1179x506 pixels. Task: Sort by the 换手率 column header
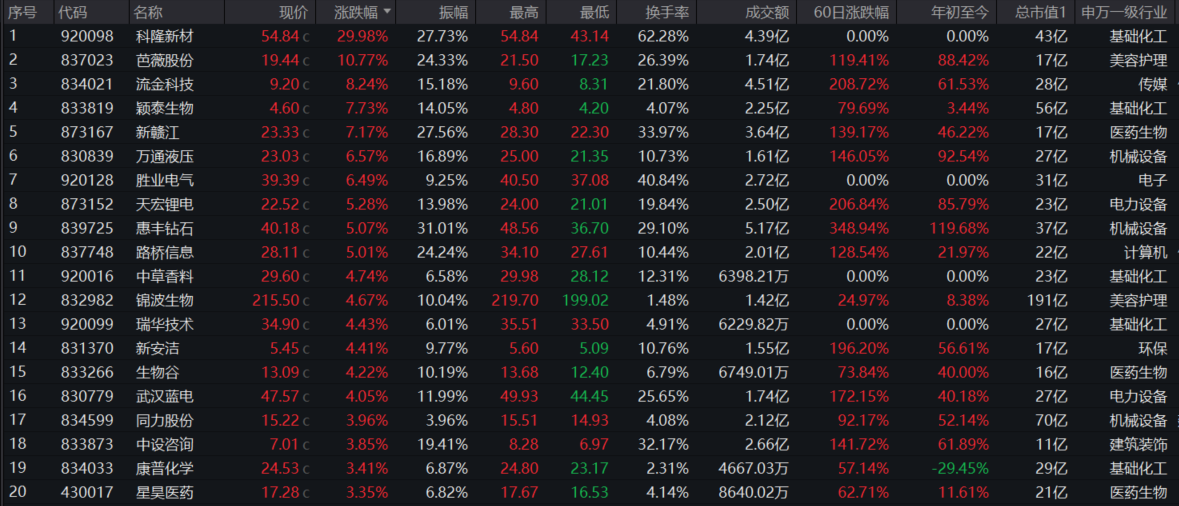[x=667, y=12]
